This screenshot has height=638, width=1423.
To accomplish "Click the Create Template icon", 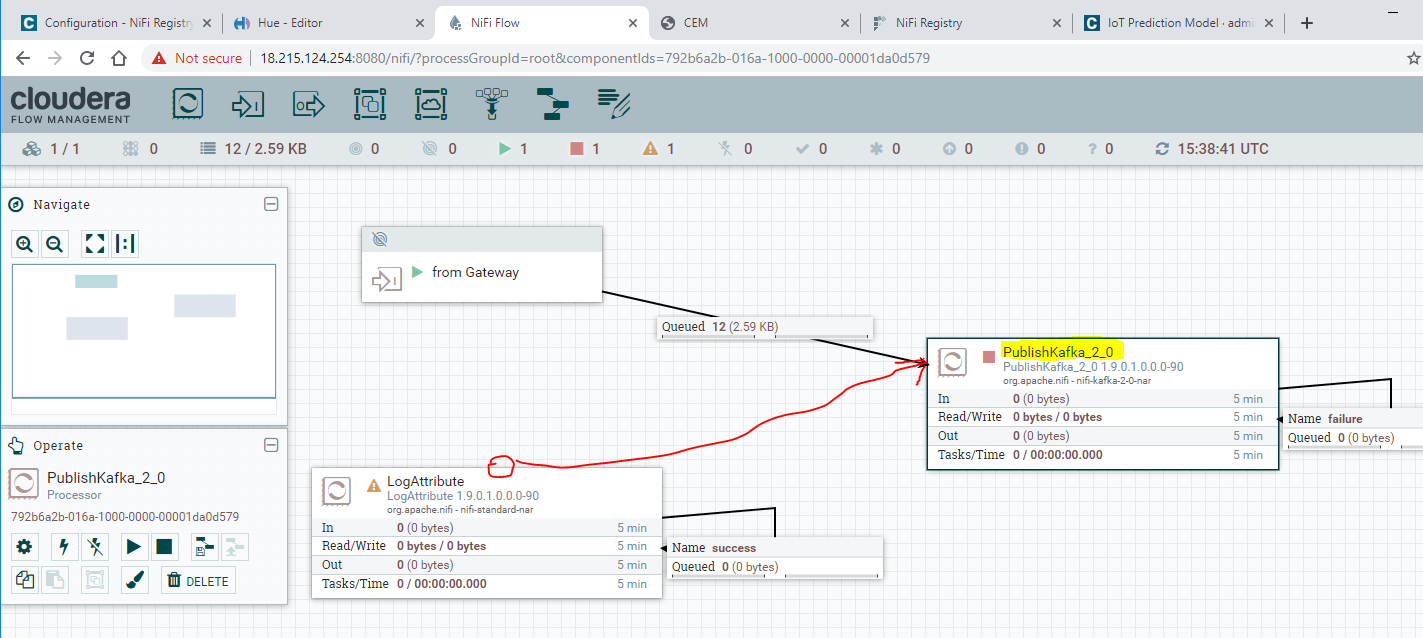I will pyautogui.click(x=204, y=547).
